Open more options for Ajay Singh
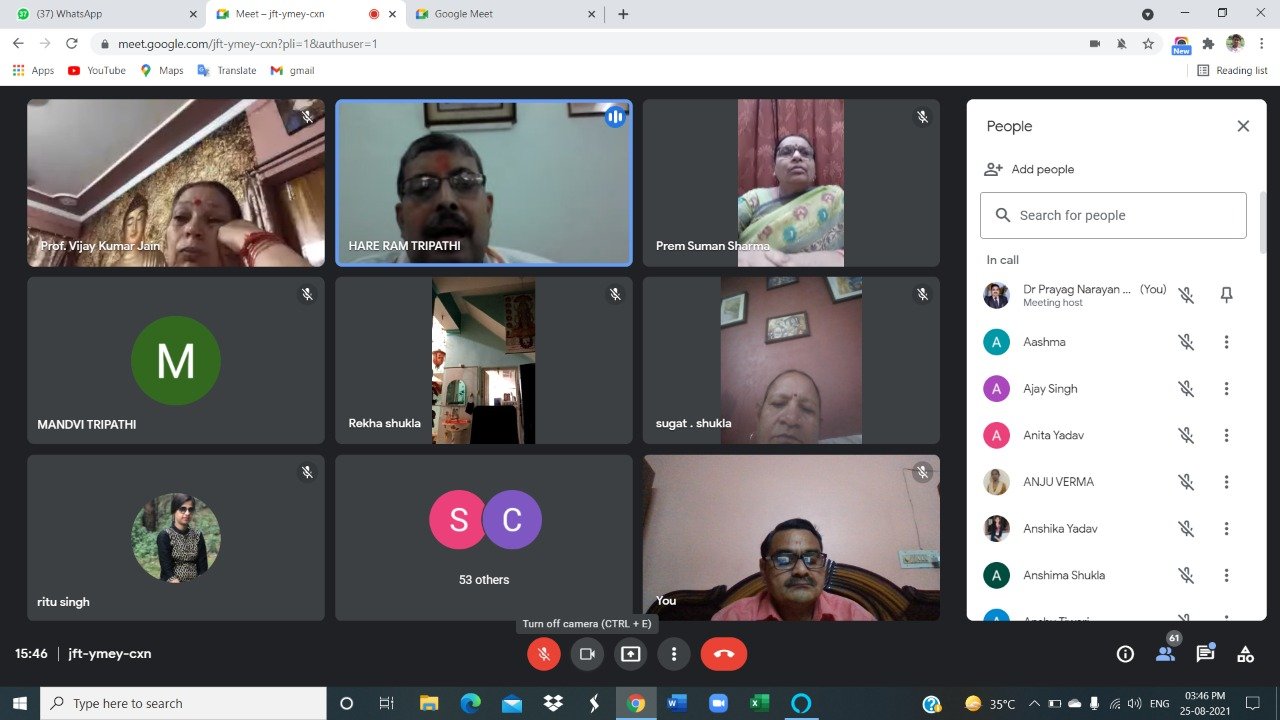This screenshot has width=1280, height=720. [1226, 388]
